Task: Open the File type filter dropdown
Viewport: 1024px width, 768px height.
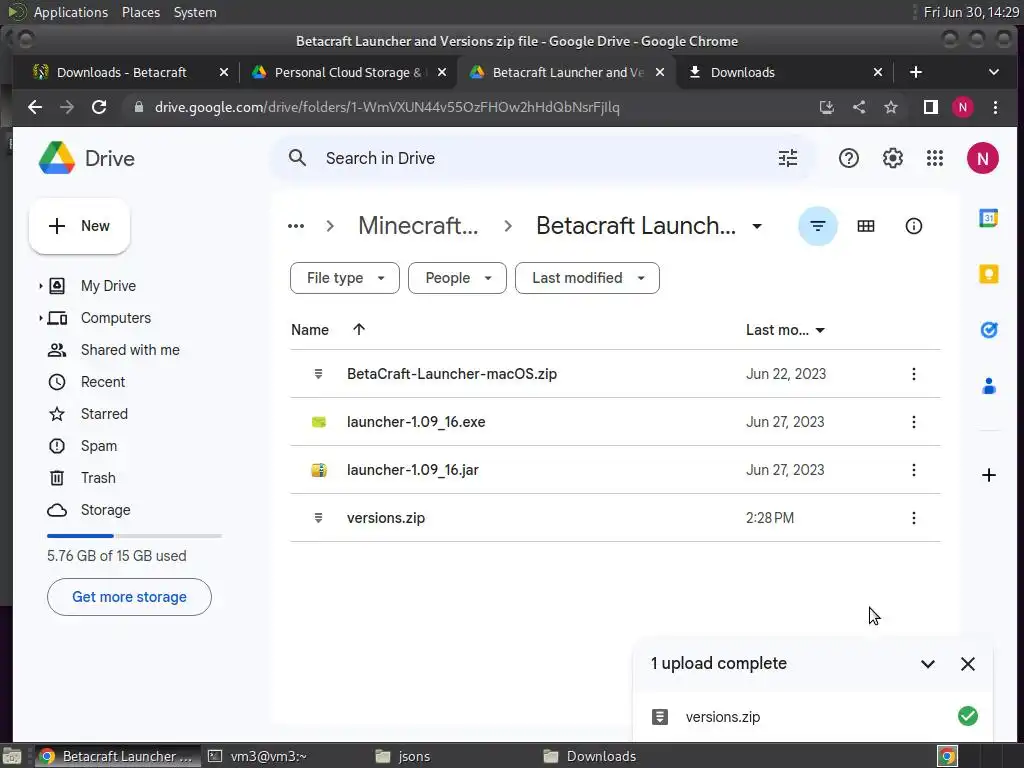Action: [x=344, y=278]
